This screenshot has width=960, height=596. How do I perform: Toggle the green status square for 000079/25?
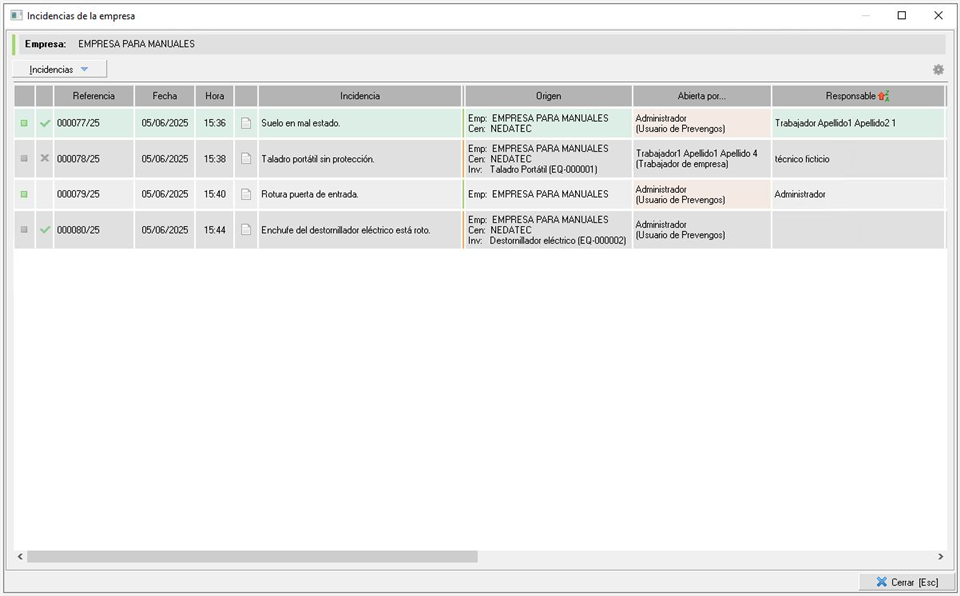pyautogui.click(x=24, y=195)
